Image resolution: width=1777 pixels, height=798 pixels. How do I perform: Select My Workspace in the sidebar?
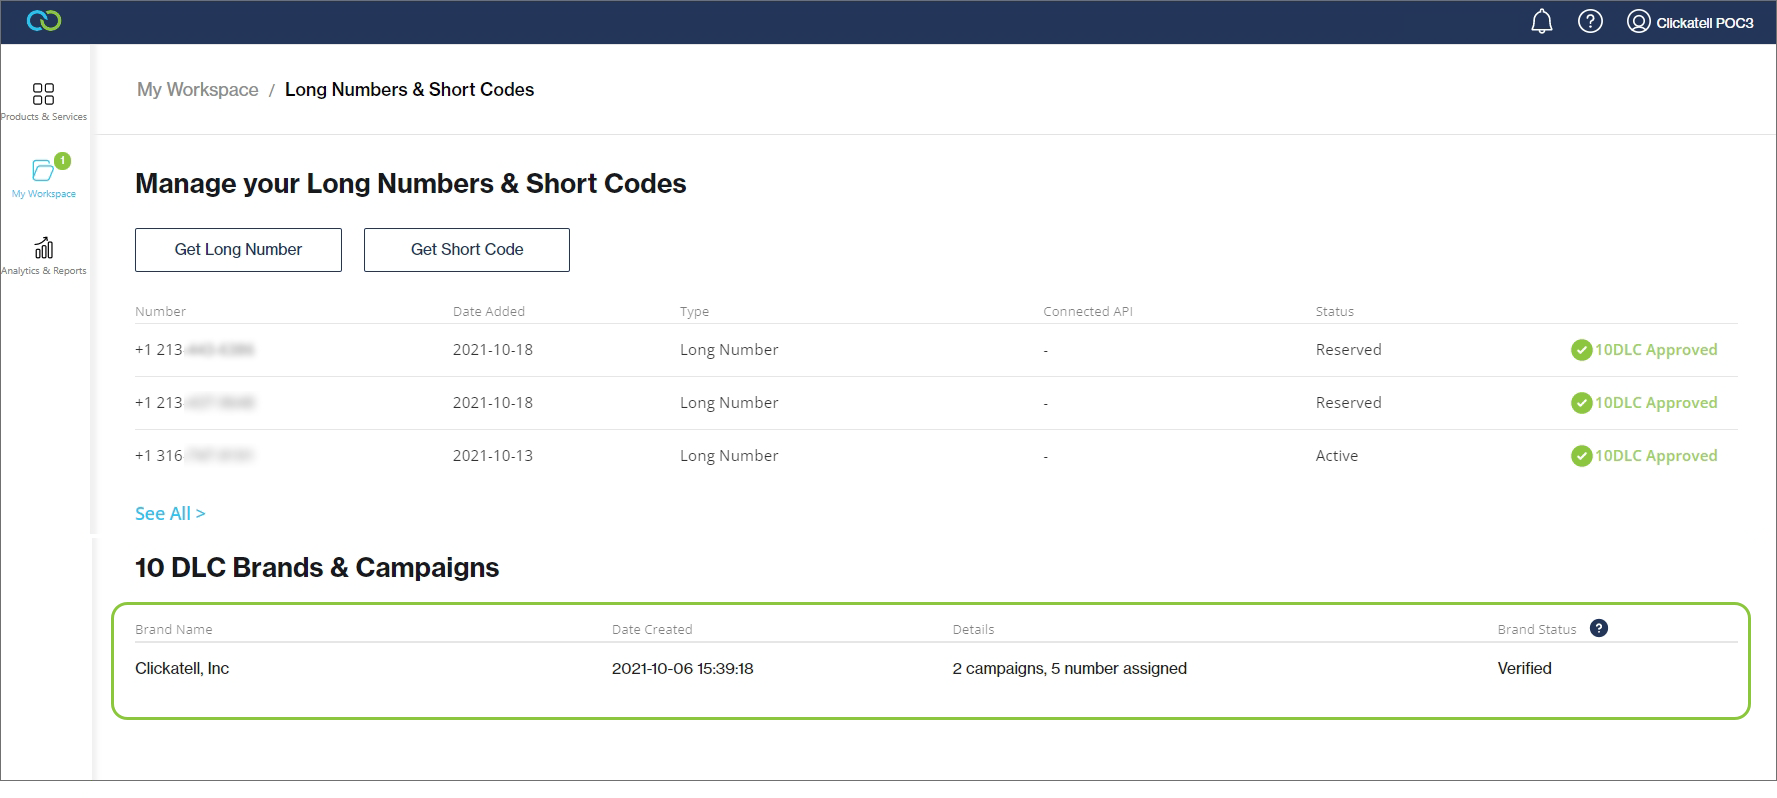[x=44, y=178]
